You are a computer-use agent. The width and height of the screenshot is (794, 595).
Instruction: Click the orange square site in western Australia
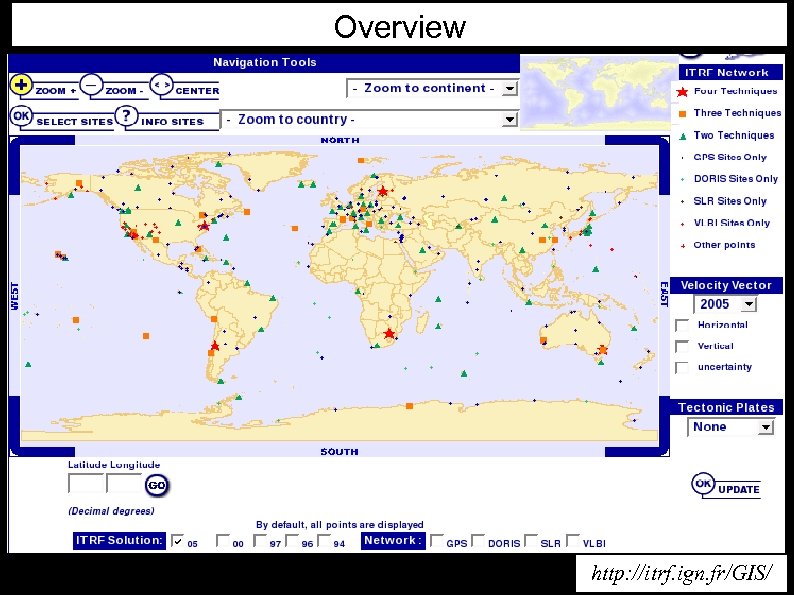click(x=543, y=340)
